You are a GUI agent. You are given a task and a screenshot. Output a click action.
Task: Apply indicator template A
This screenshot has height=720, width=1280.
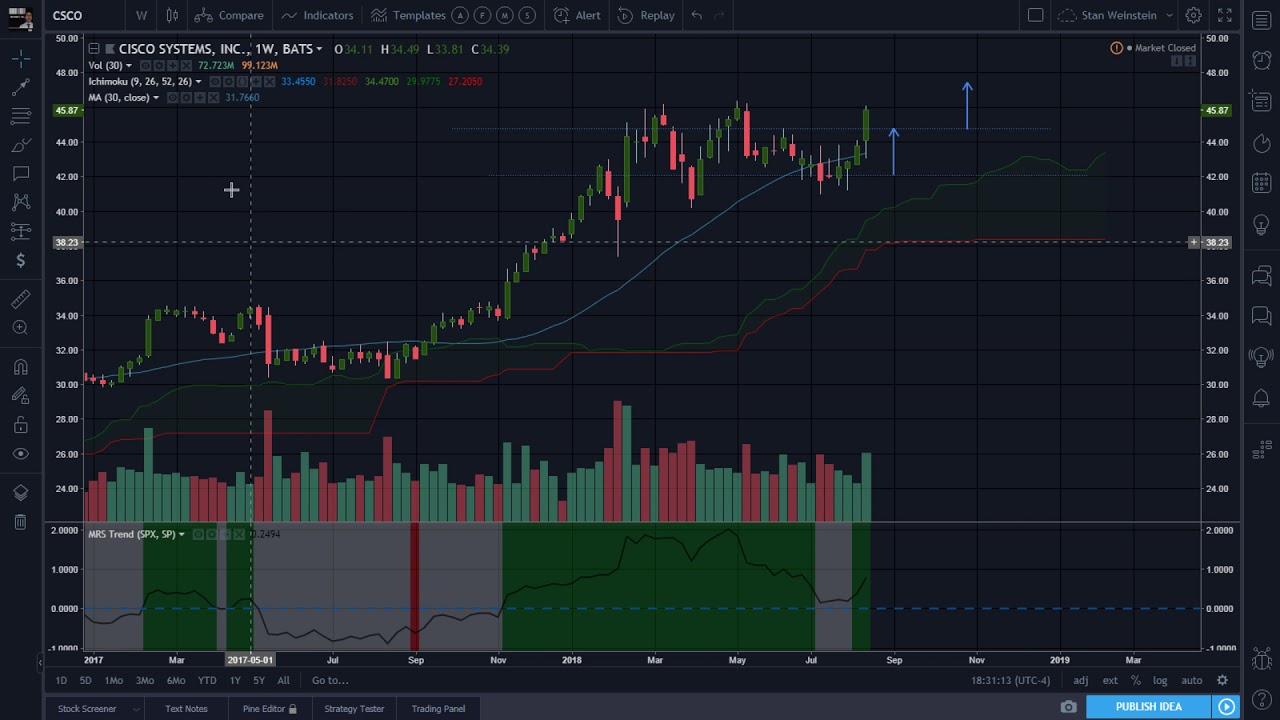click(460, 15)
